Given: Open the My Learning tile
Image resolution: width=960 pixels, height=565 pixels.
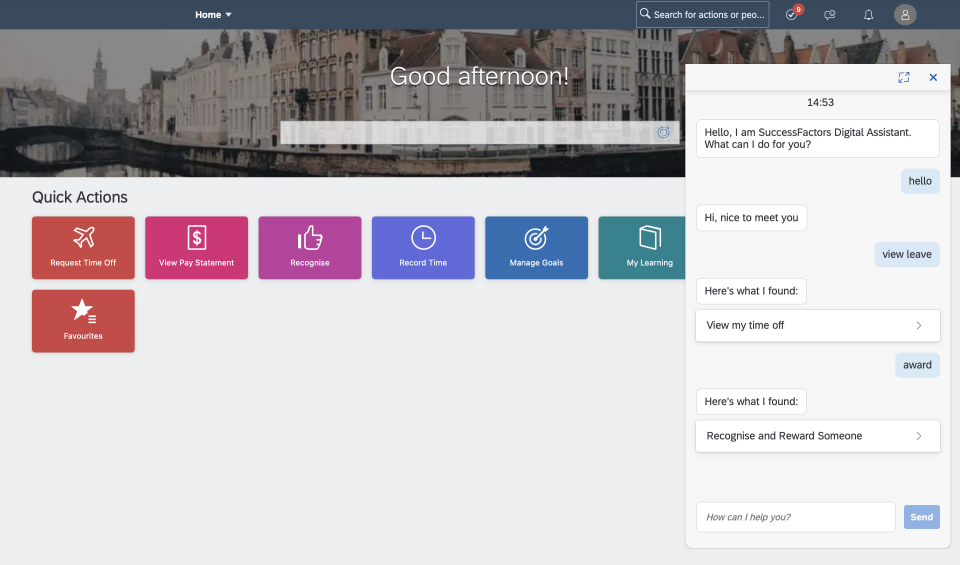Looking at the screenshot, I should point(642,247).
